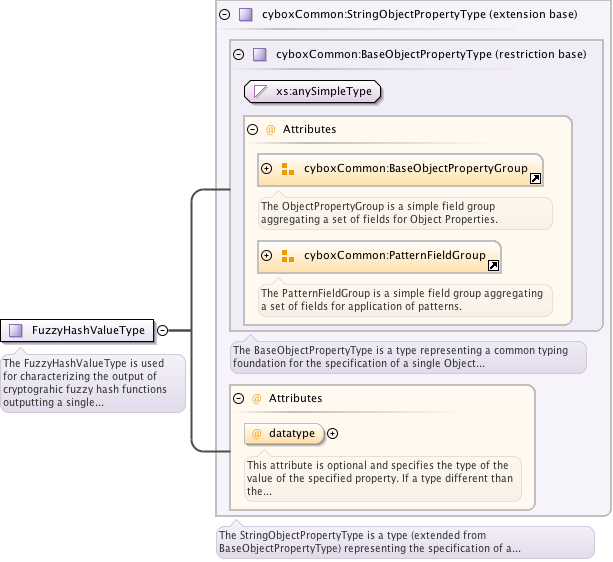Click the StringObjectPropertyType complex type icon
The width and height of the screenshot is (613, 562).
point(245,14)
